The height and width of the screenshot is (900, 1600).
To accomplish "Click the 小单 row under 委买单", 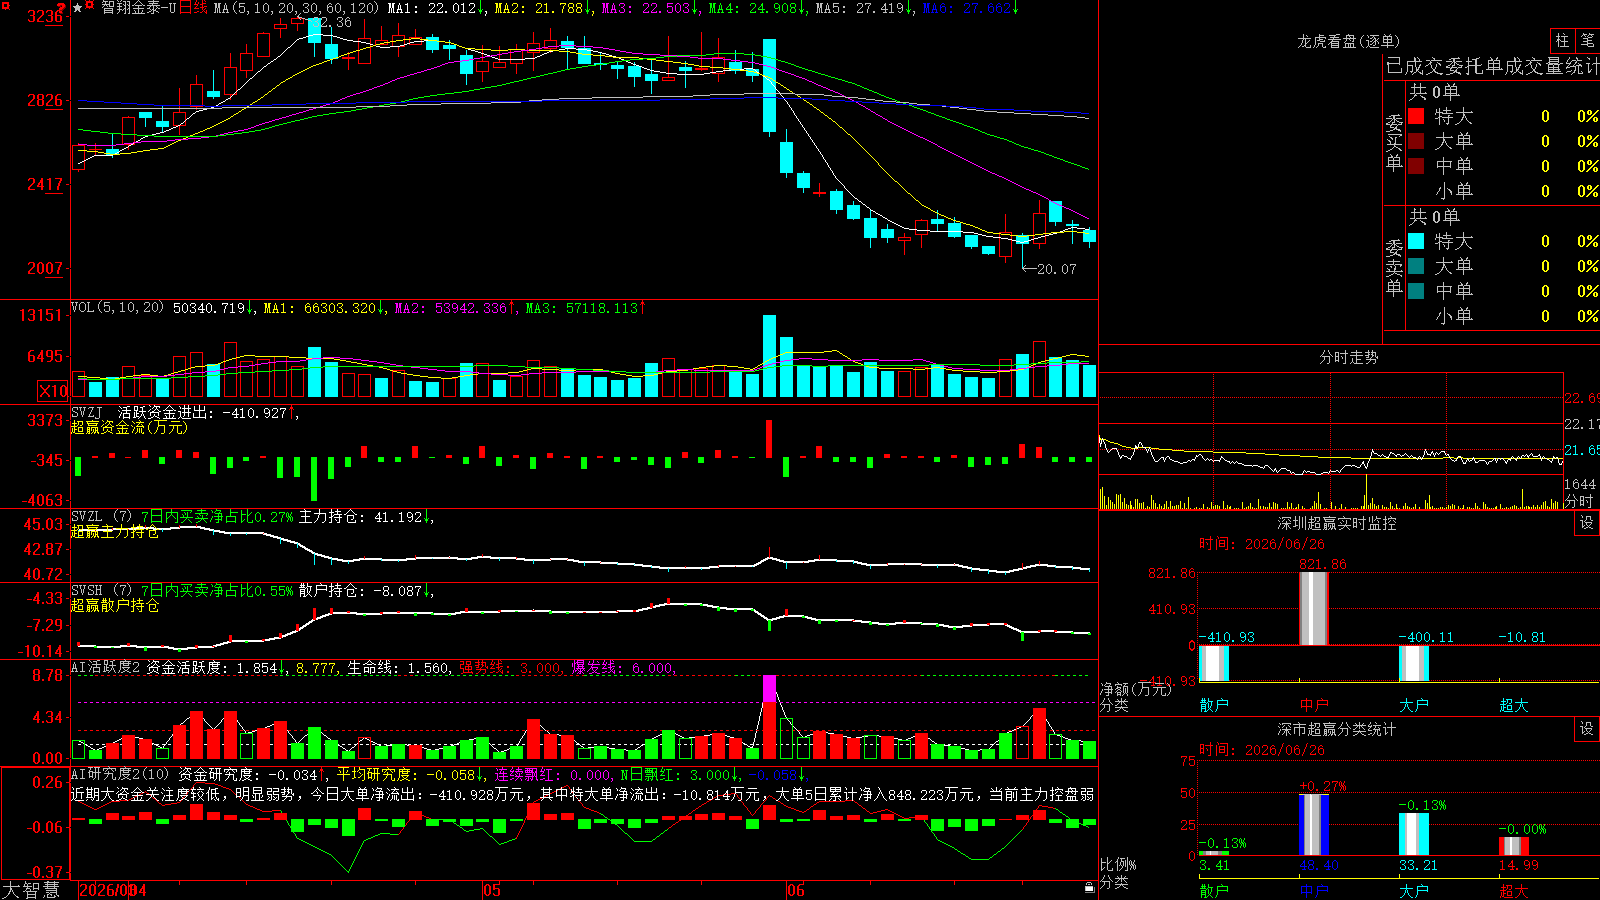I will click(1503, 191).
